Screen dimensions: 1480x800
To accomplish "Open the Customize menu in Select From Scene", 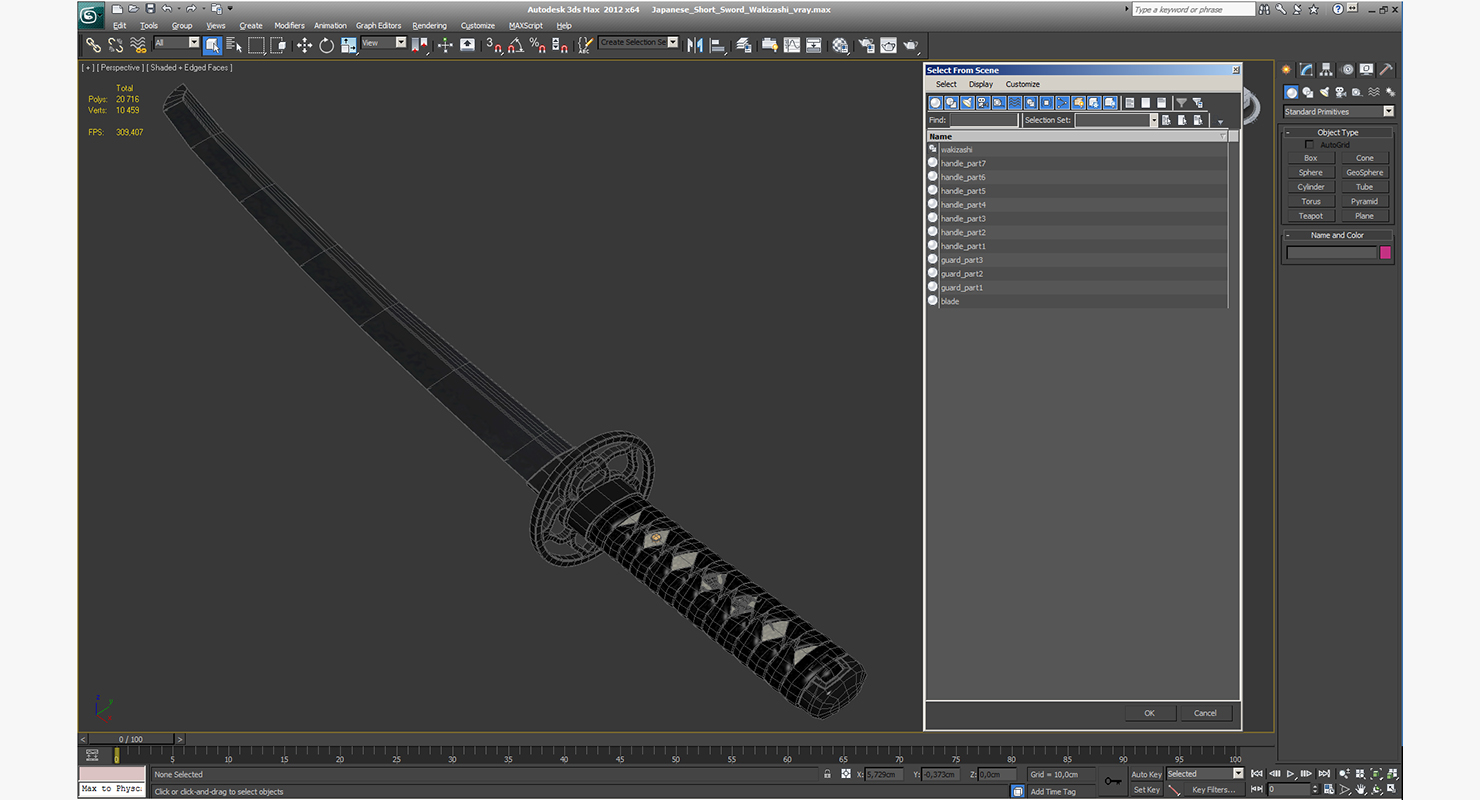I will click(x=1023, y=84).
